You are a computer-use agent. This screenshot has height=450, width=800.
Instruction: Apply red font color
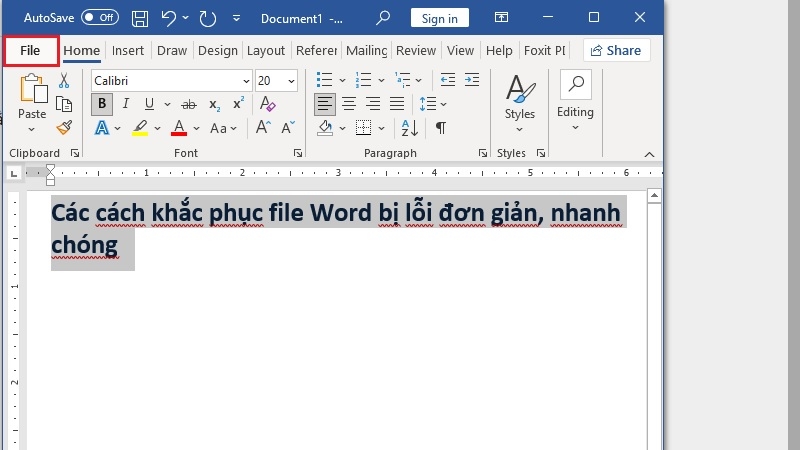pos(179,128)
